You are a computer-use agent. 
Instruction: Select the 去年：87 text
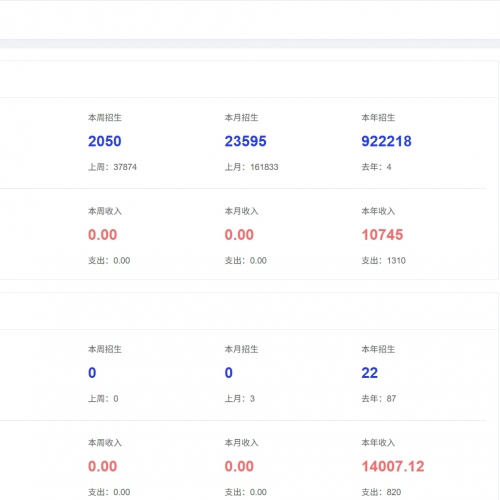pos(379,398)
